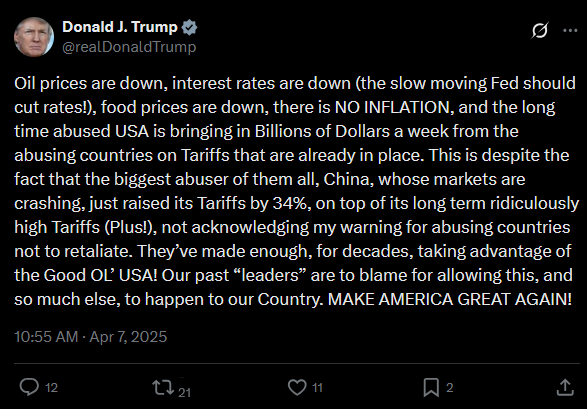Click the 10:55 AM timestamp
The height and width of the screenshot is (409, 587).
pos(46,337)
